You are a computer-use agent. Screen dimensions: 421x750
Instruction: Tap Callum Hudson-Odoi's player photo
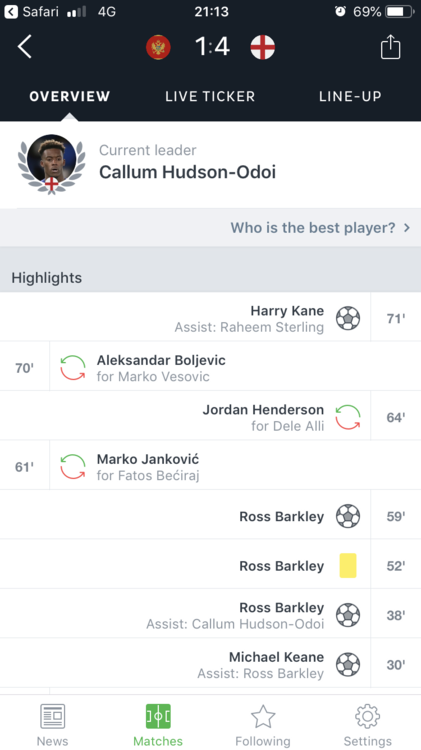pos(52,163)
